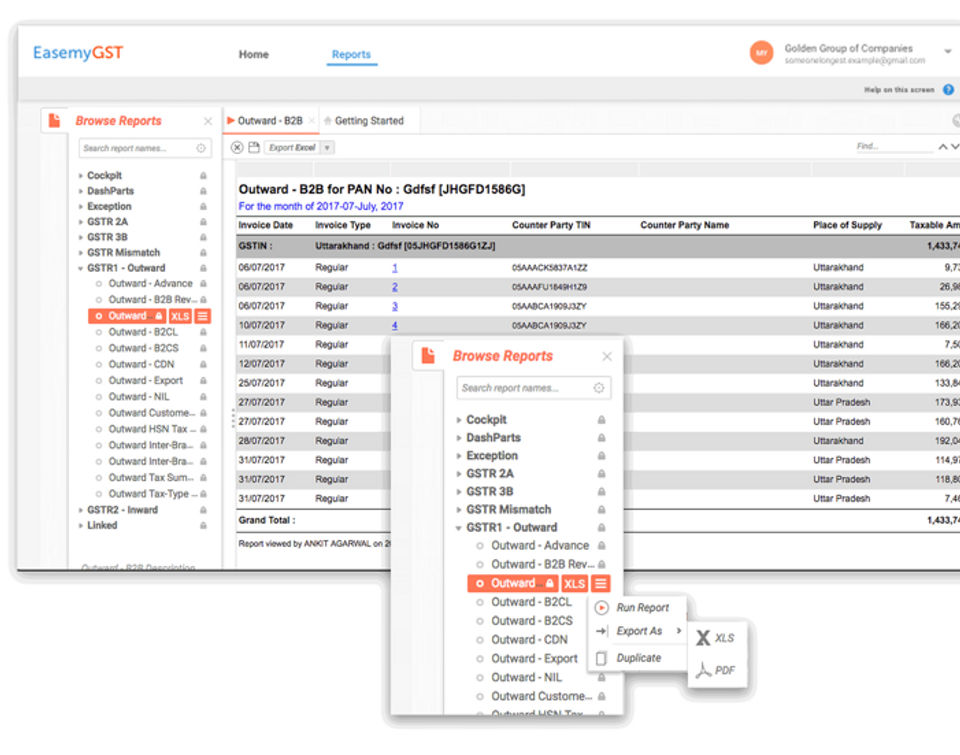Image resolution: width=960 pixels, height=755 pixels.
Task: Expand DashParts in left report tree
Action: click(80, 191)
